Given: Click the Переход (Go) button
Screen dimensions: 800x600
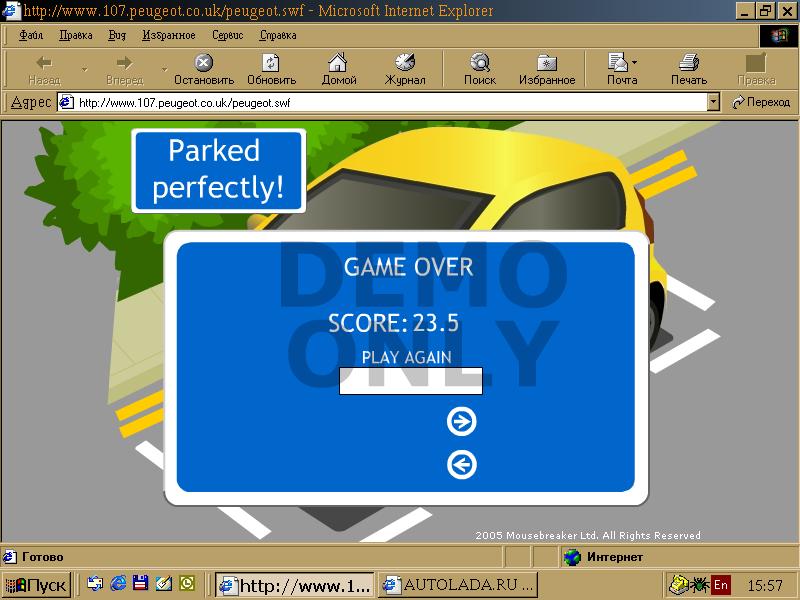Looking at the screenshot, I should click(x=761, y=102).
